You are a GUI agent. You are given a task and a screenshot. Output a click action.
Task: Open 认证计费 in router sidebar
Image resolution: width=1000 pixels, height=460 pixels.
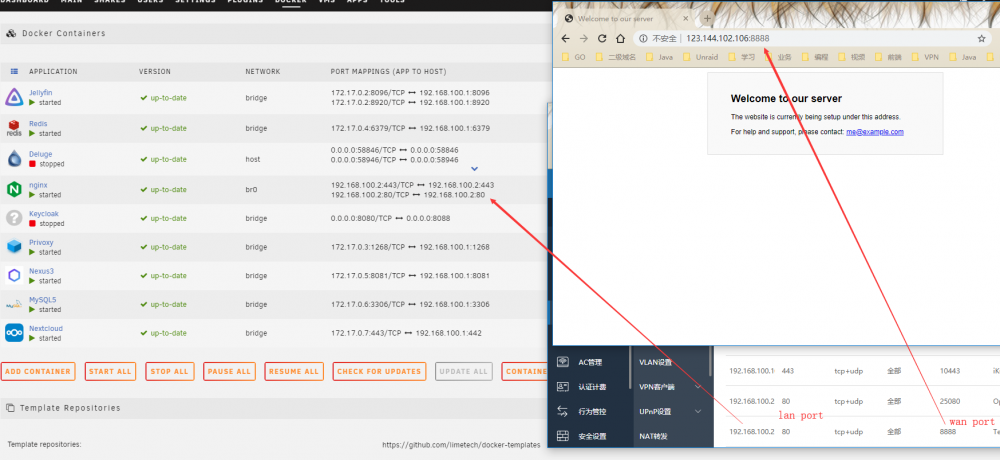pos(592,387)
